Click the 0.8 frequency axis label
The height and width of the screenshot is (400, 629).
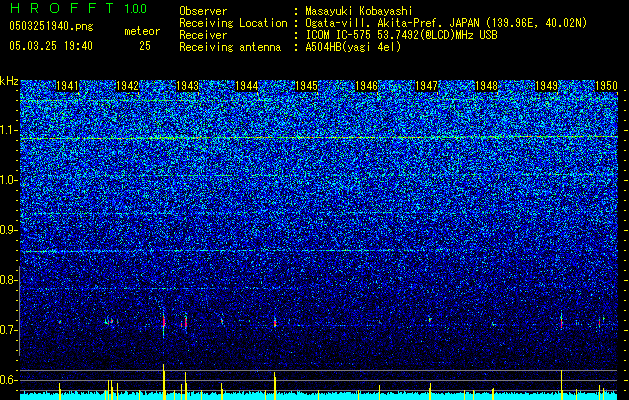coord(7,280)
